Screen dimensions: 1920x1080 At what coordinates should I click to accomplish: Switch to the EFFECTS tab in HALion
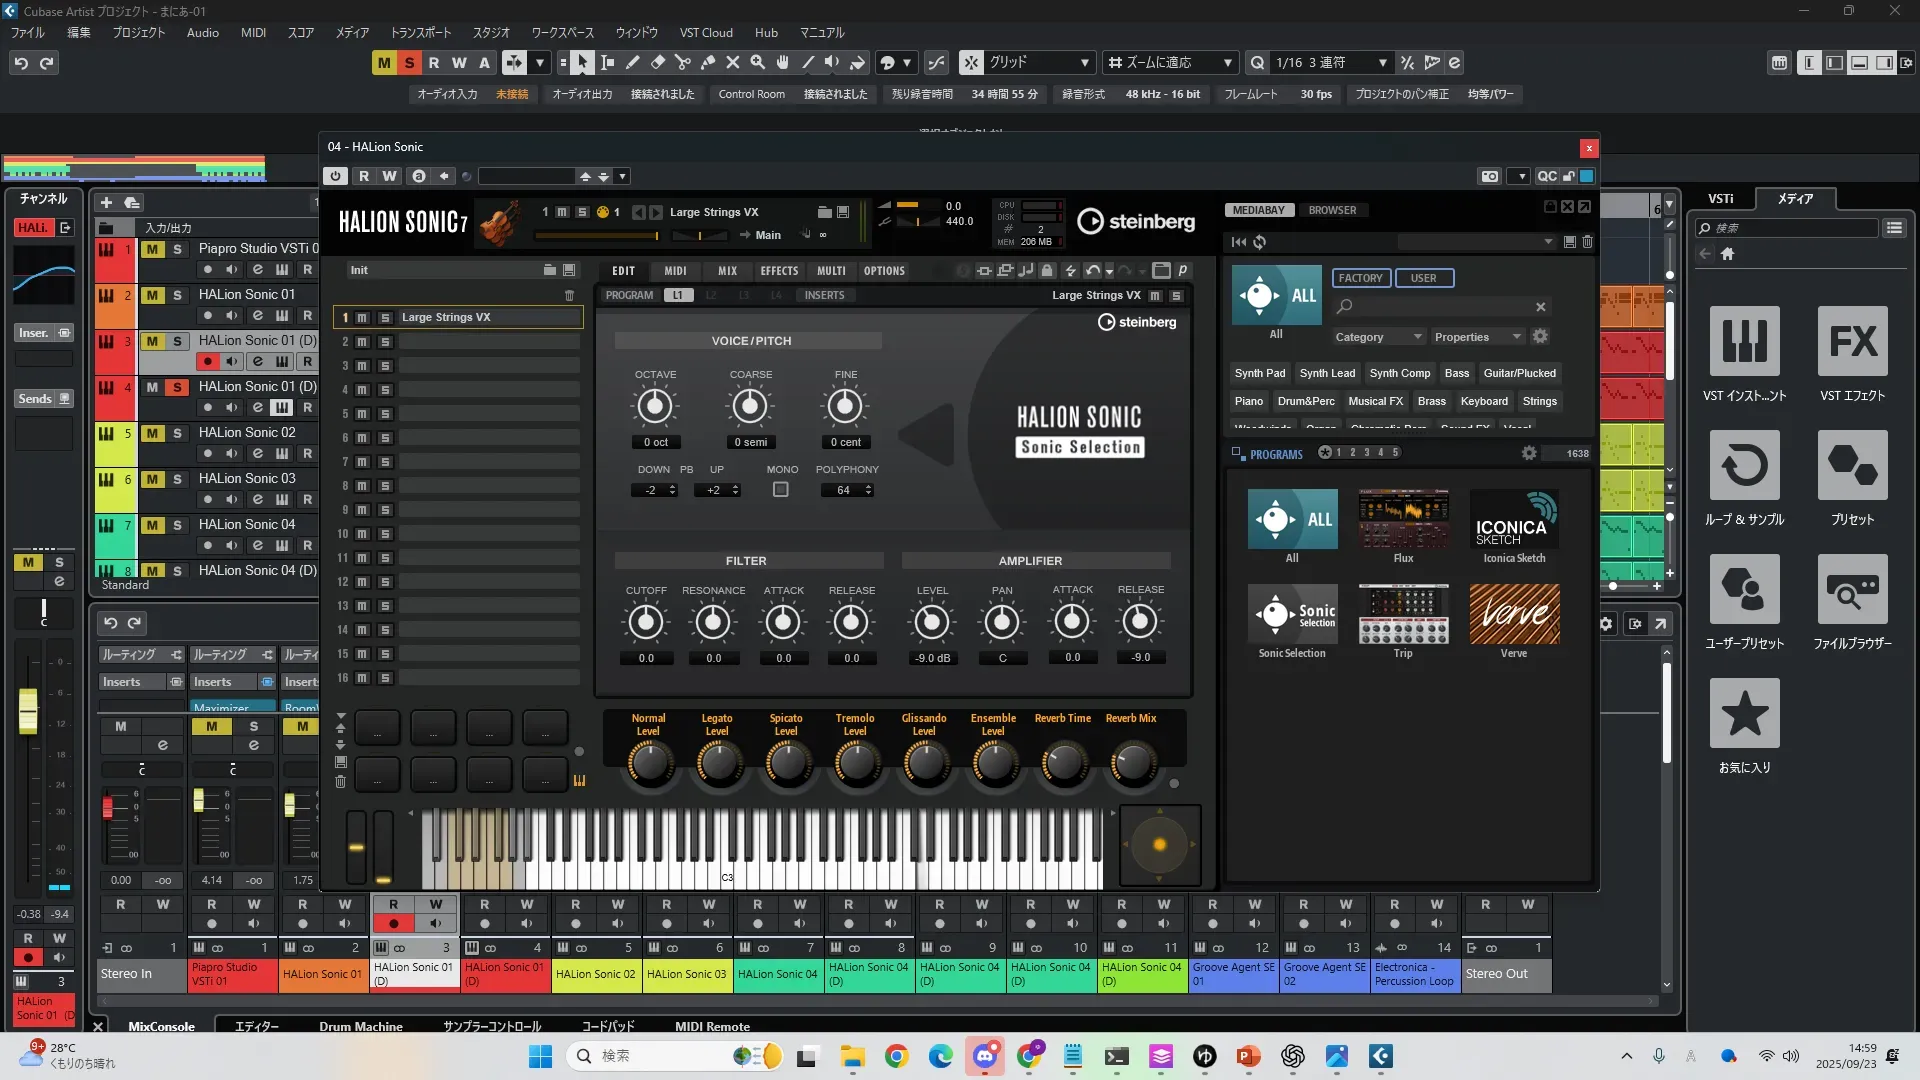[779, 271]
